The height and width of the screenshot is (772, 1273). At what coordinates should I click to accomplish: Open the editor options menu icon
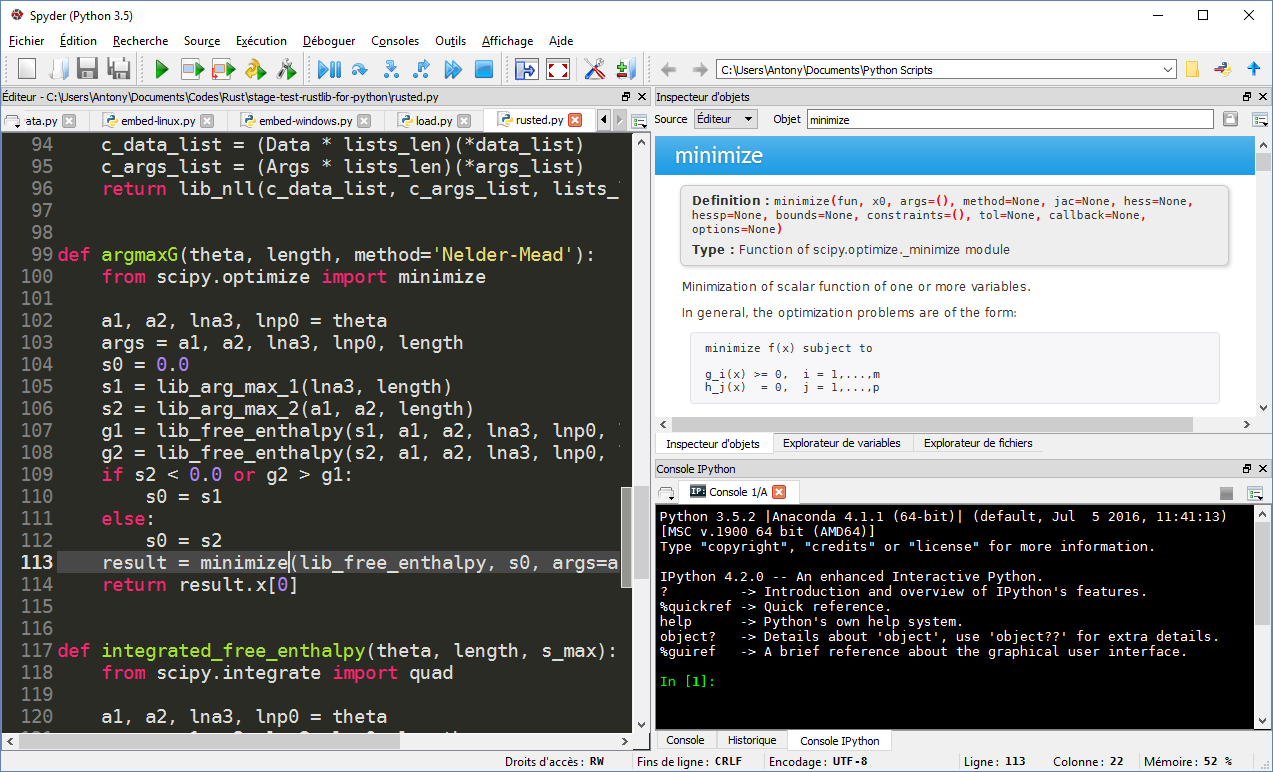click(639, 121)
